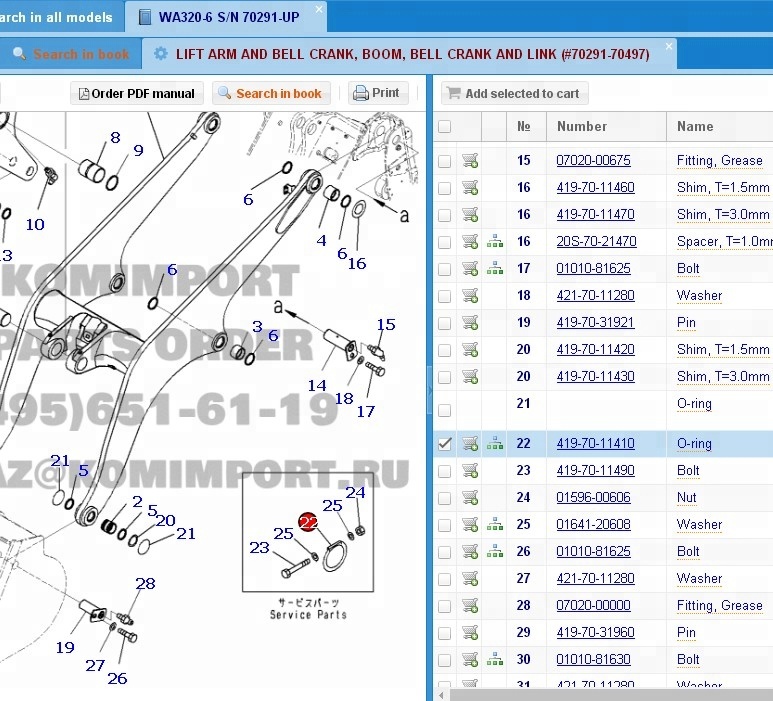This screenshot has width=773, height=701.
Task: Print the parts diagram
Action: [378, 93]
